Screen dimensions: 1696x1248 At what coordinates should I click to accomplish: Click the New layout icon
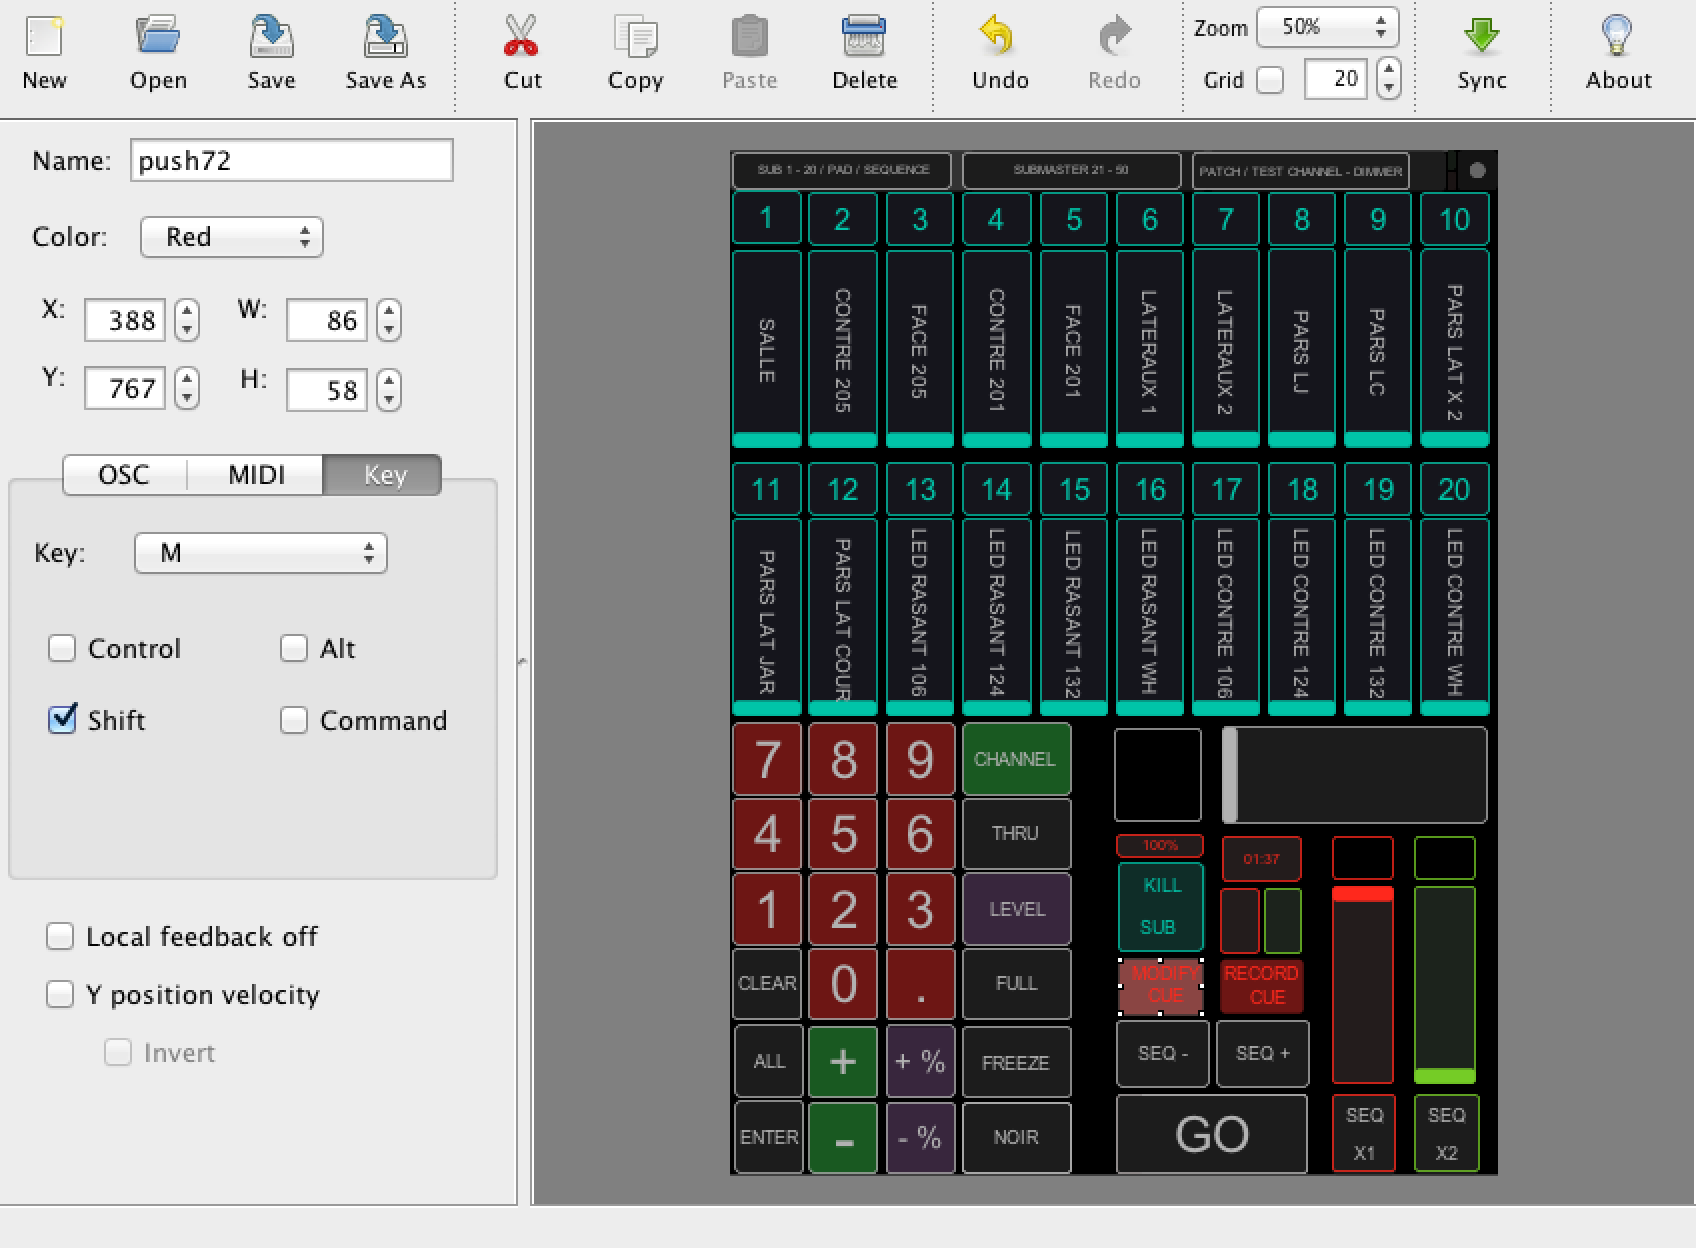pos(44,38)
